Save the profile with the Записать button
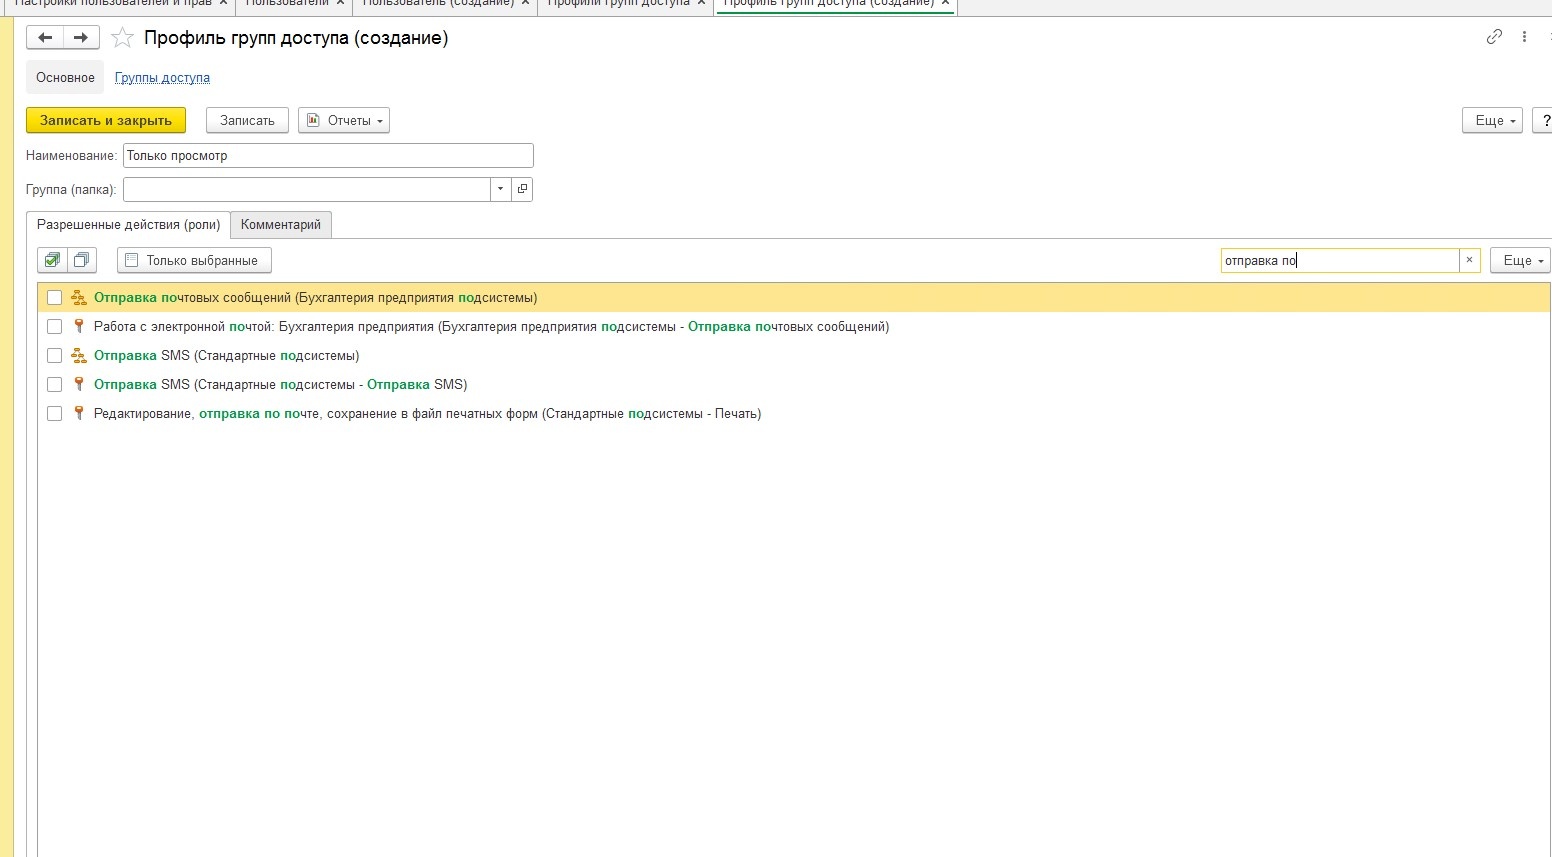Image resolution: width=1552 pixels, height=857 pixels. point(247,120)
